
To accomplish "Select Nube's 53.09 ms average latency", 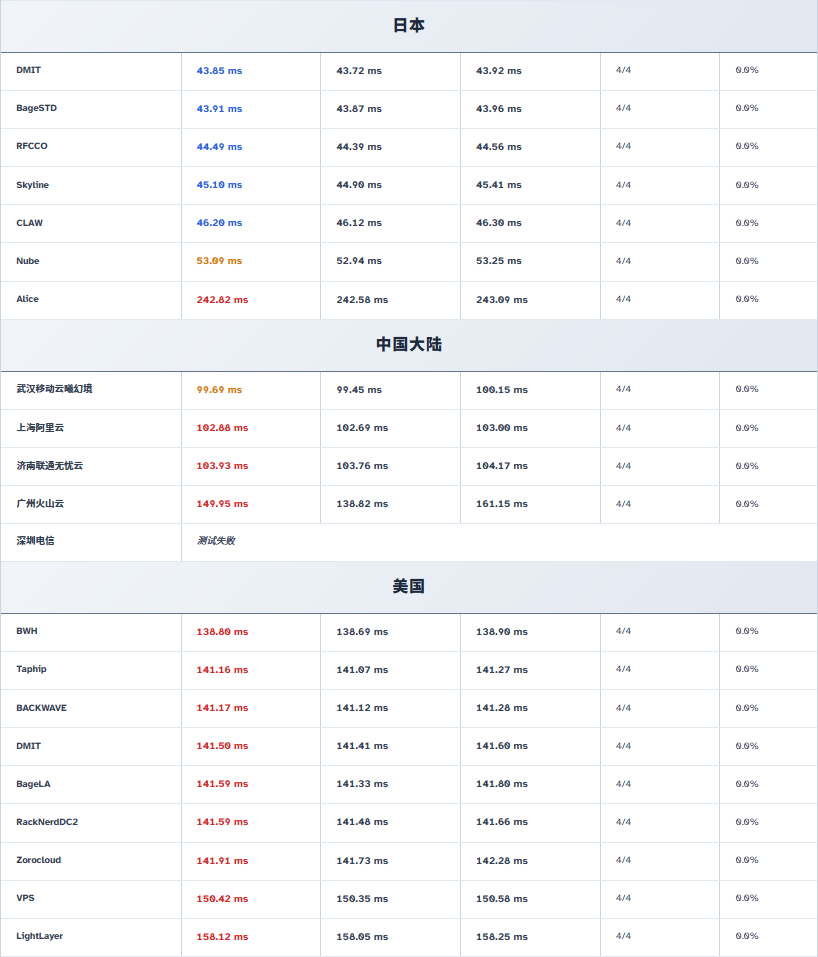I will click(x=219, y=261).
